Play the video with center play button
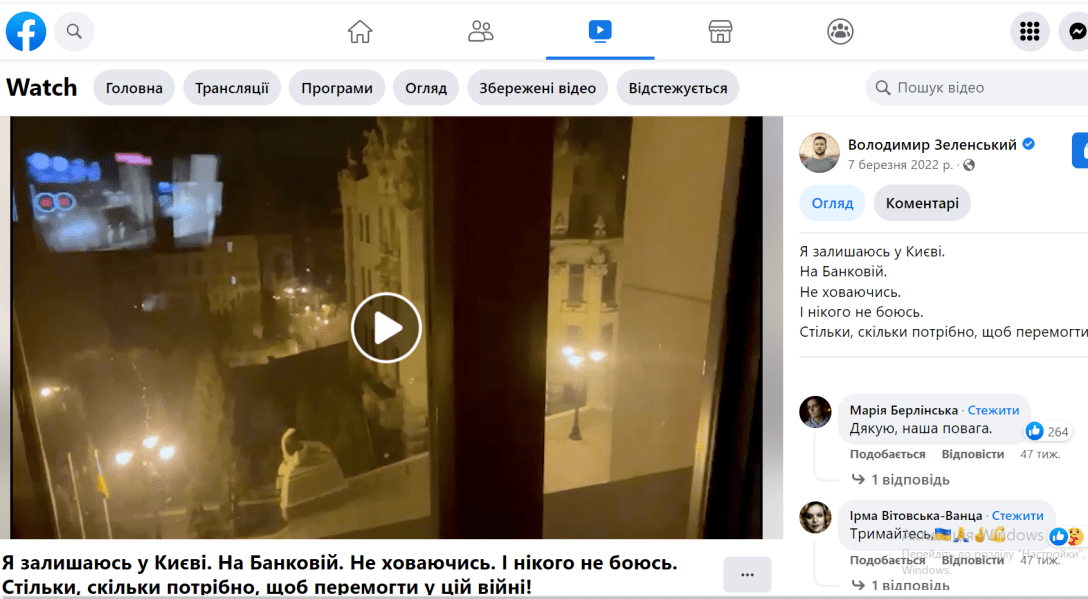The width and height of the screenshot is (1088, 599). (x=386, y=327)
